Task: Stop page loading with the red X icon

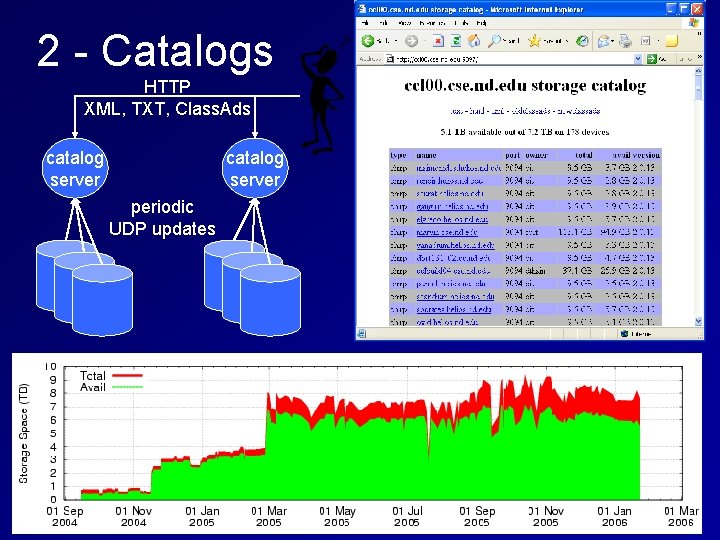Action: [x=438, y=41]
